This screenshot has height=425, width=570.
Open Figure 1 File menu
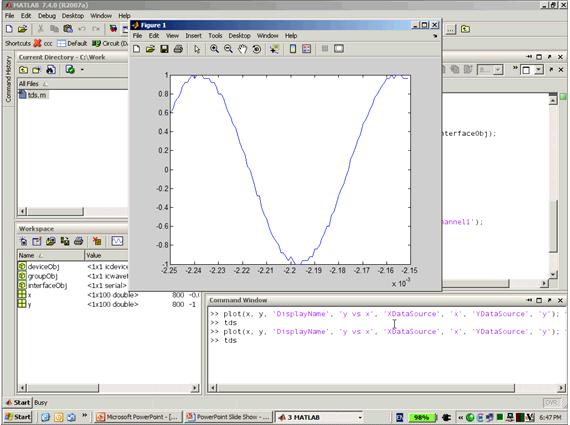137,36
